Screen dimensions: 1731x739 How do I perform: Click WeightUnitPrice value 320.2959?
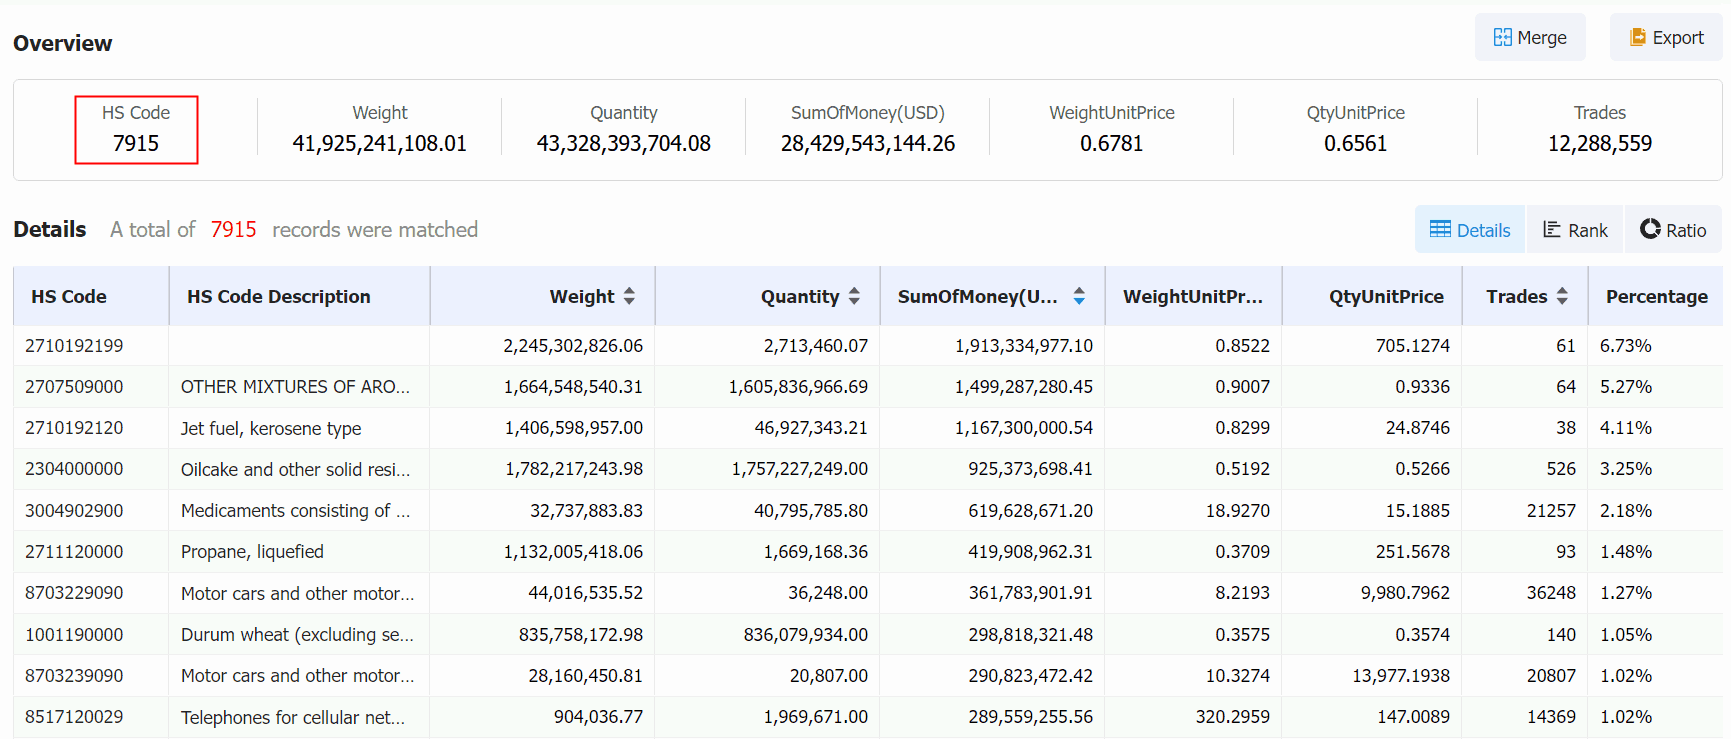(x=1233, y=717)
